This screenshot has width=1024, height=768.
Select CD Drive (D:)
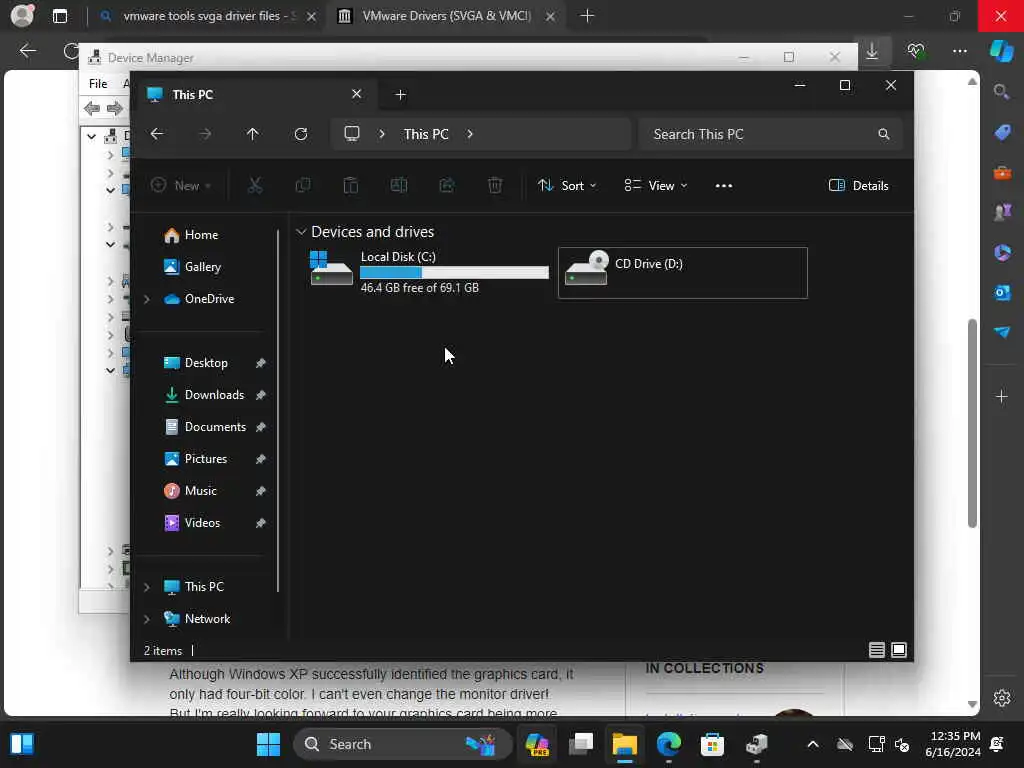coord(682,272)
